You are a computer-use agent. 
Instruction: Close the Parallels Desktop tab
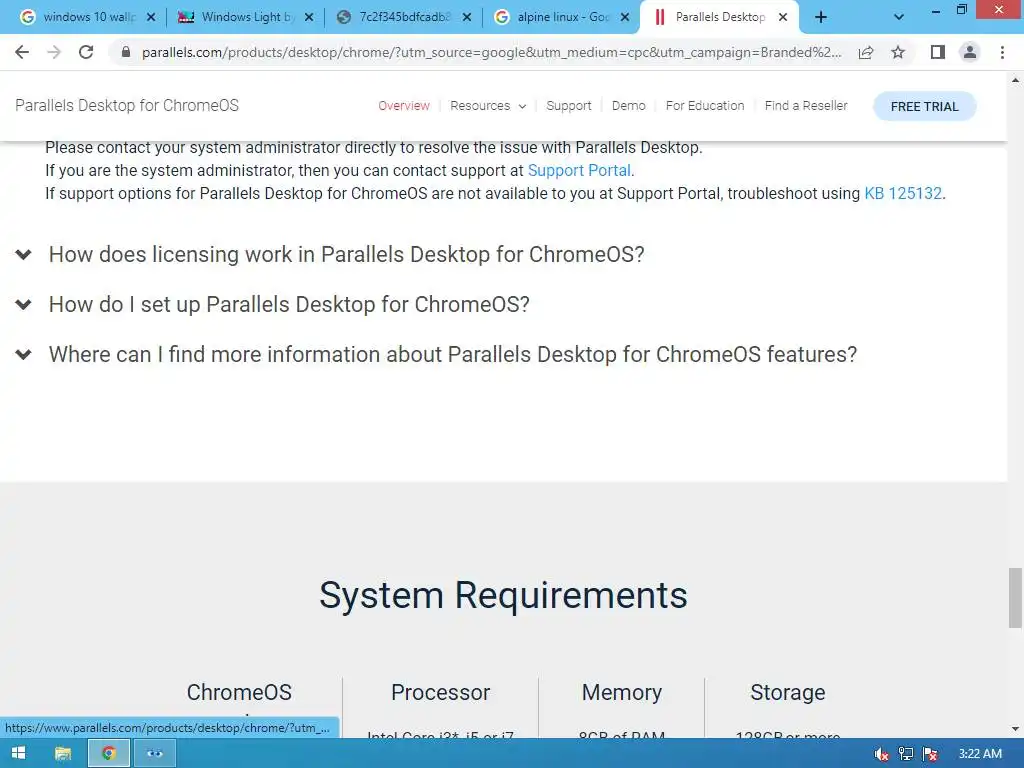click(x=783, y=17)
